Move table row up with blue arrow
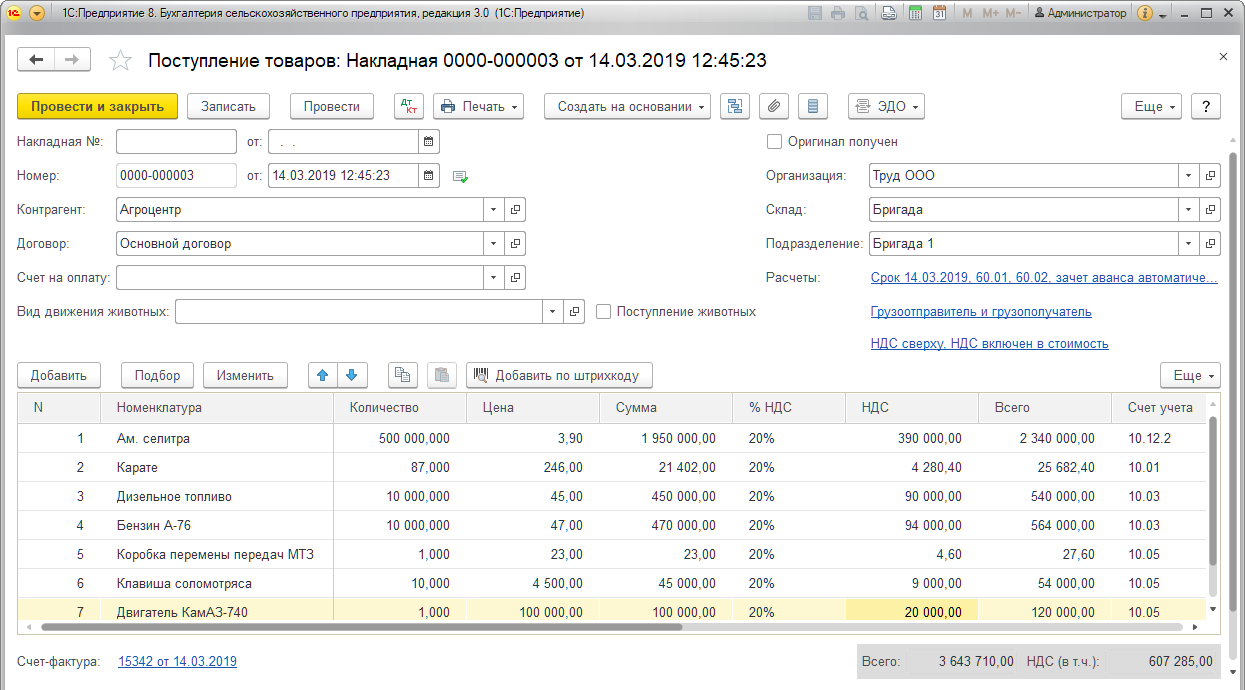Viewport: 1245px width, 690px height. [x=323, y=375]
